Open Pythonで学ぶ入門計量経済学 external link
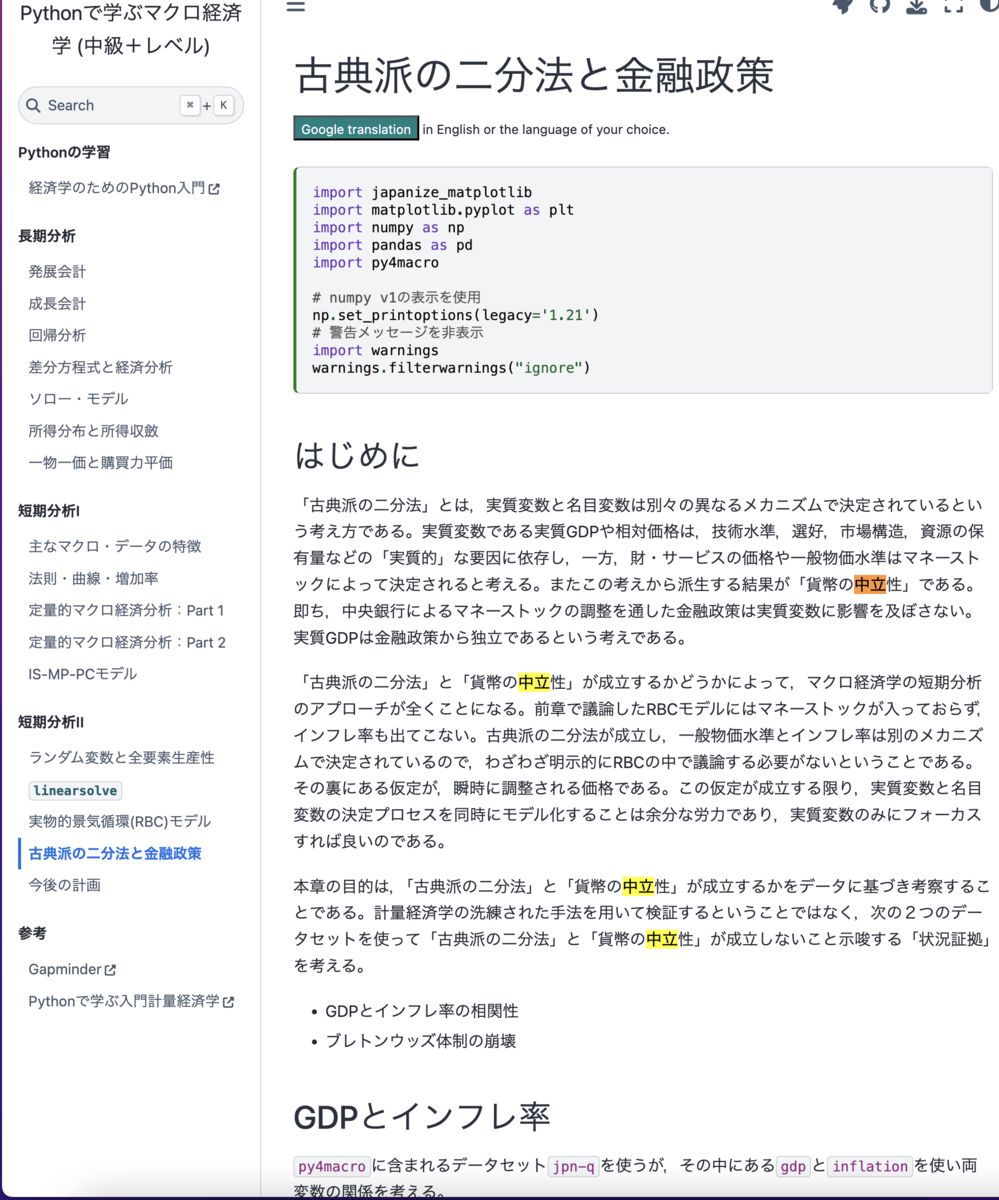Viewport: 999px width, 1200px height. [x=131, y=1001]
